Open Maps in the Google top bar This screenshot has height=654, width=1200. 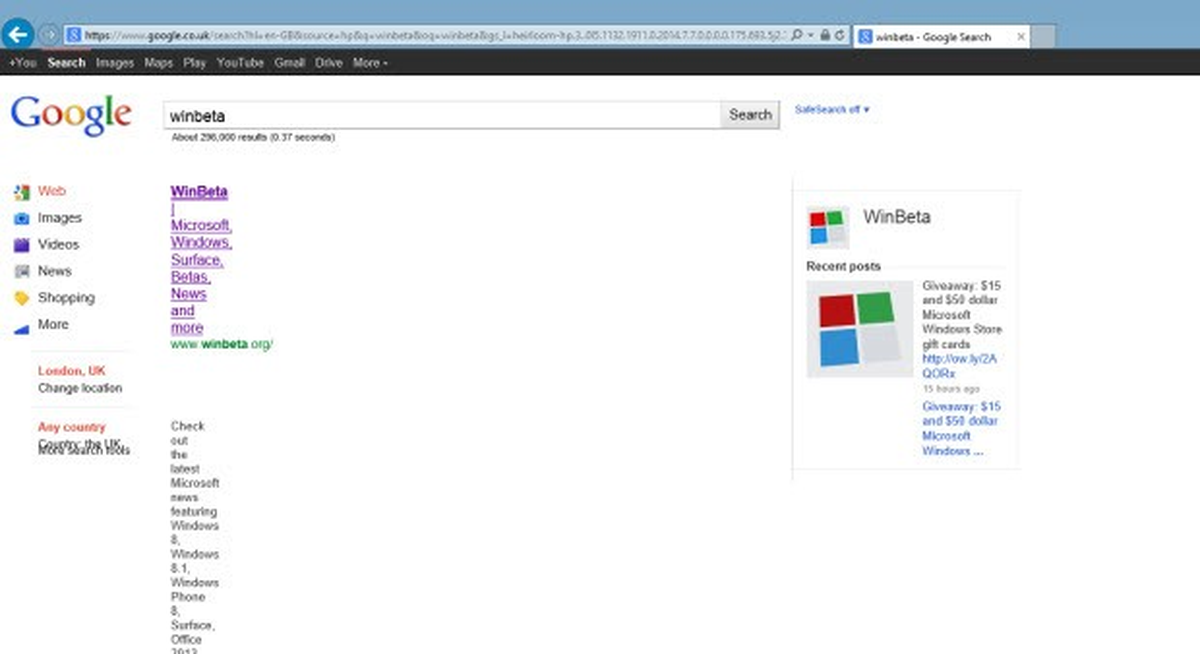[158, 63]
